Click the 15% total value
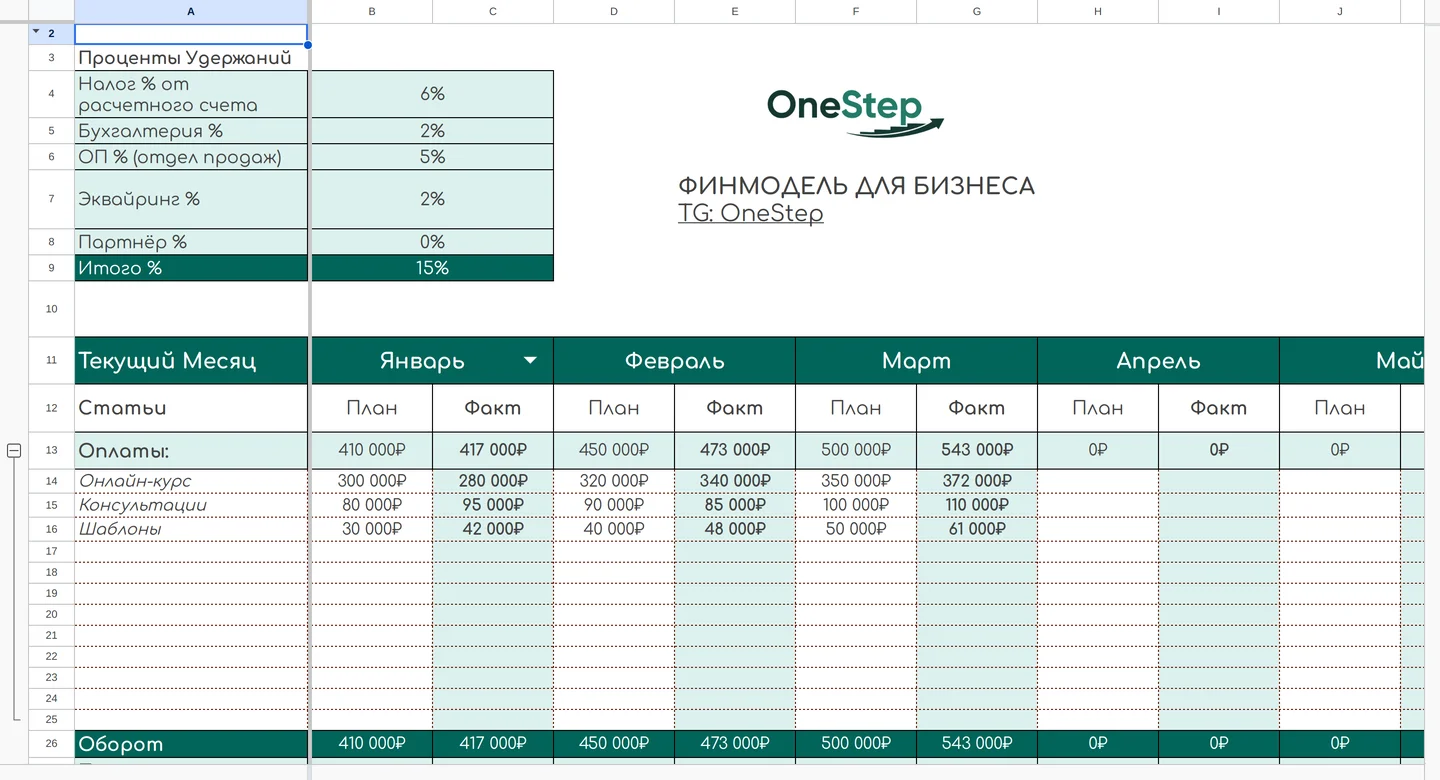This screenshot has height=780, width=1440. coord(432,268)
